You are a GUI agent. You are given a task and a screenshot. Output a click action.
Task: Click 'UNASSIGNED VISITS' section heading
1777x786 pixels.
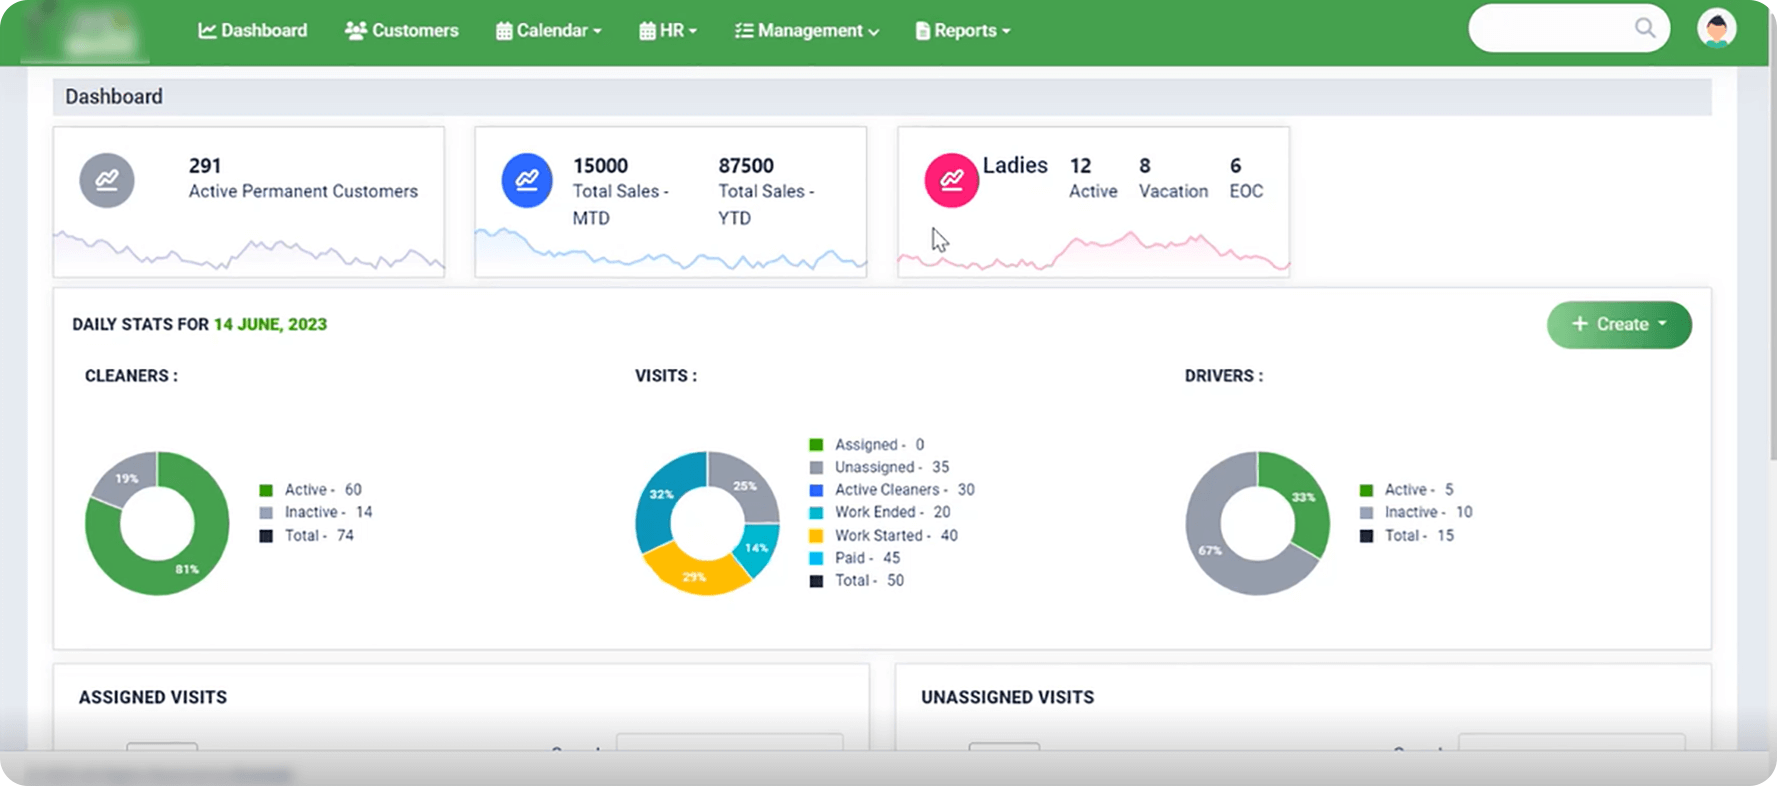coord(1007,697)
